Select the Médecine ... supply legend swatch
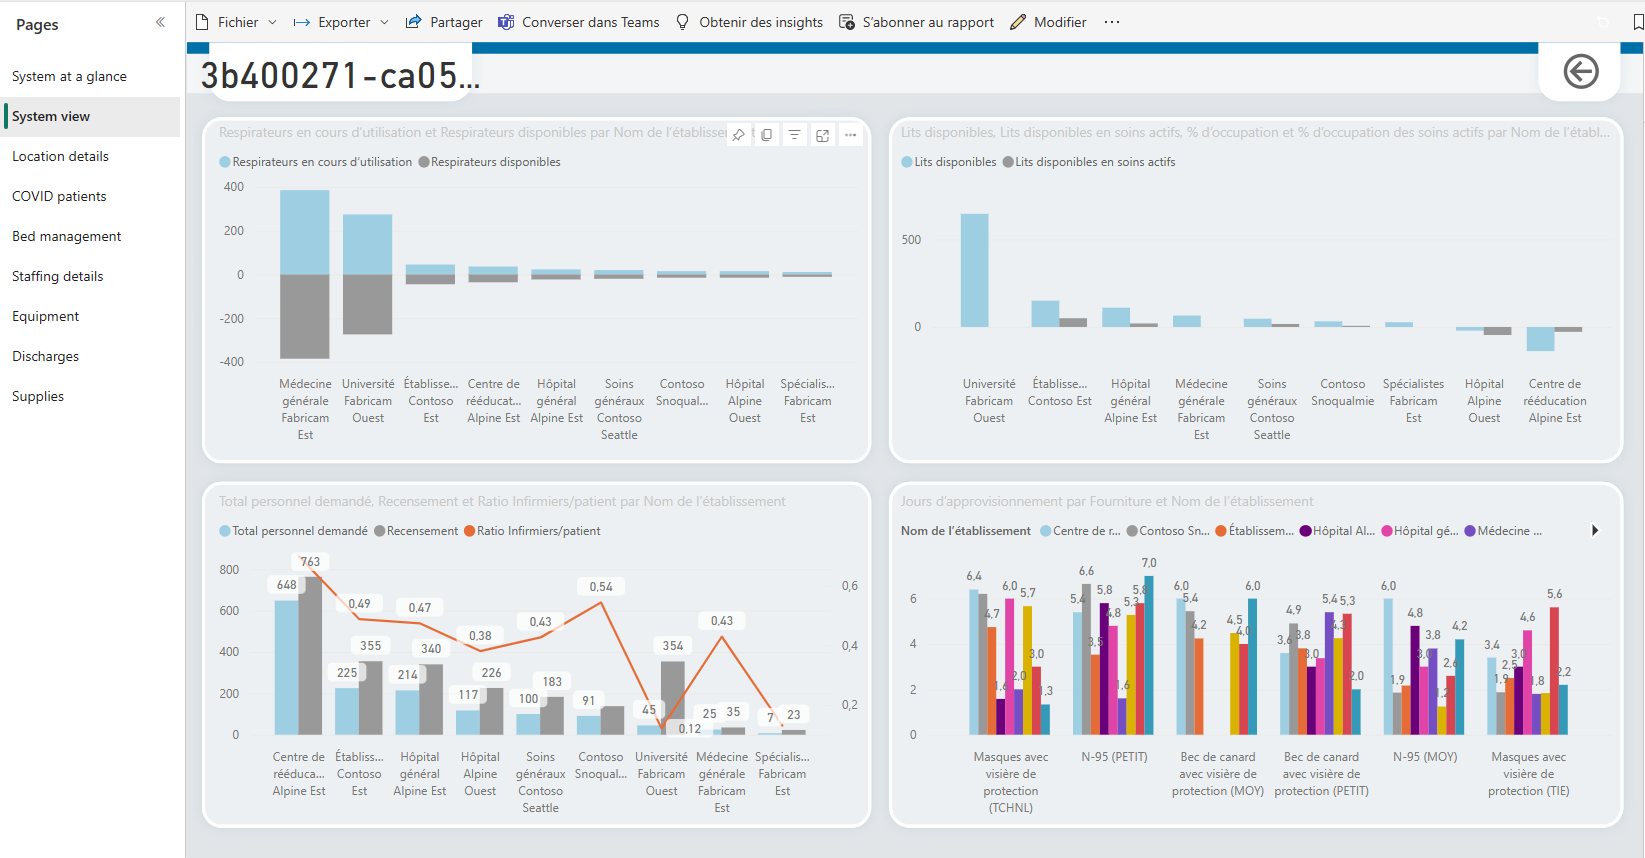Image resolution: width=1645 pixels, height=858 pixels. [x=1470, y=531]
